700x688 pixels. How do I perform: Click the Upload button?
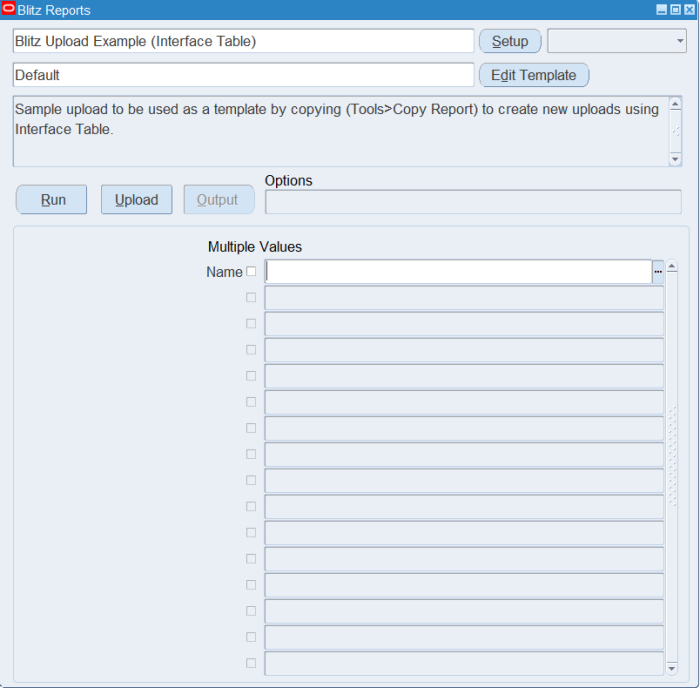coord(137,200)
